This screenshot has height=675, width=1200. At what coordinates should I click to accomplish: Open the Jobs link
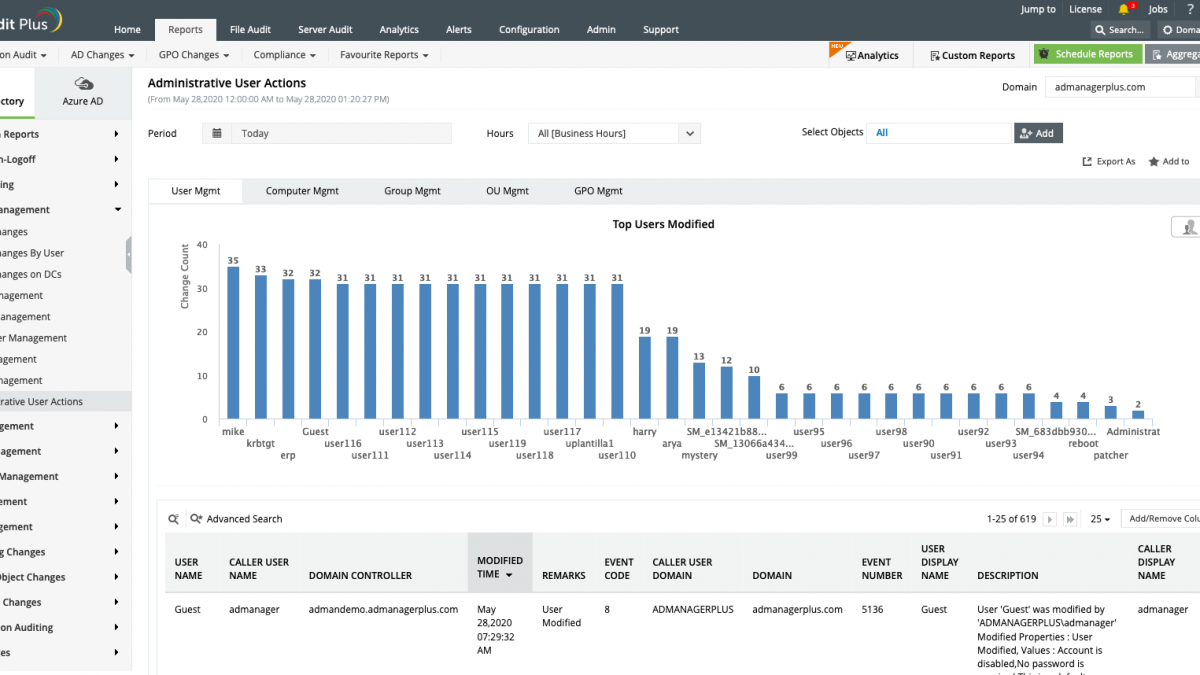click(1157, 9)
